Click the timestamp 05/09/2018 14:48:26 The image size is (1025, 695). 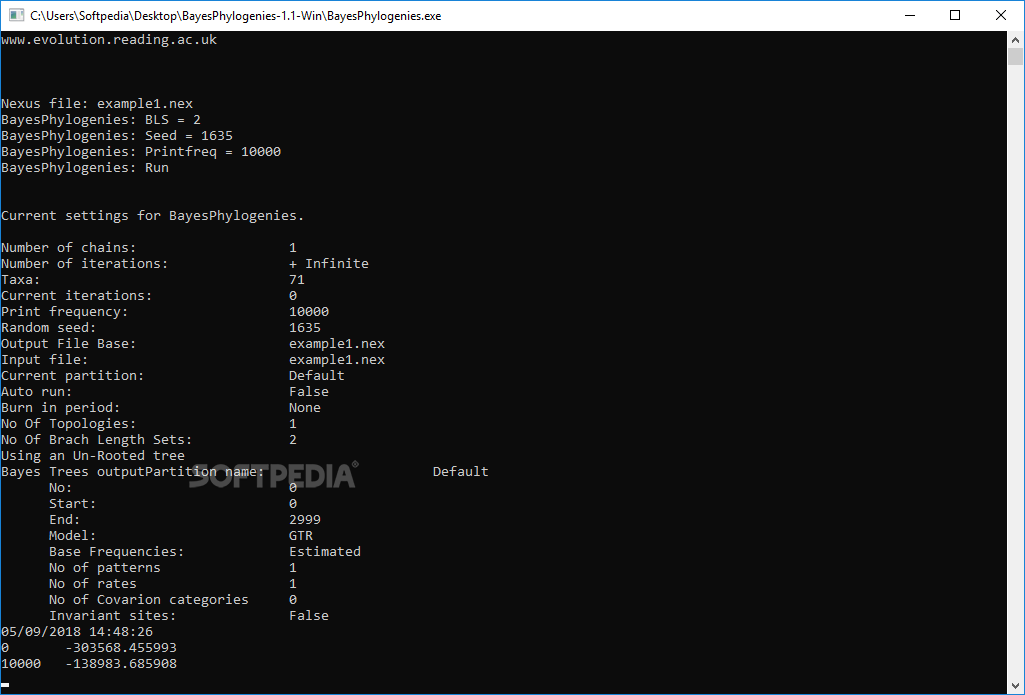pos(77,632)
